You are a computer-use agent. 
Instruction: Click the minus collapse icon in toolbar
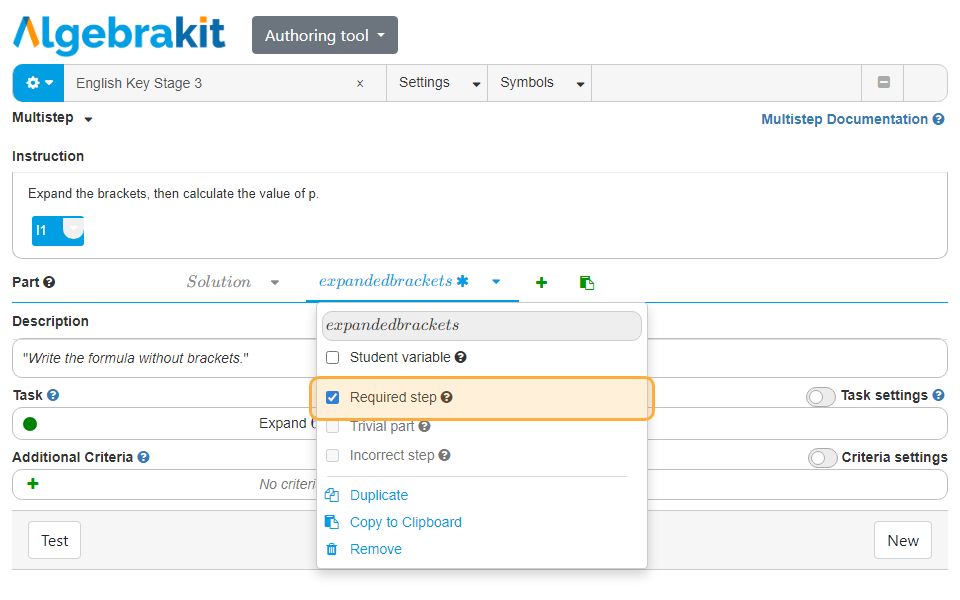(x=883, y=83)
